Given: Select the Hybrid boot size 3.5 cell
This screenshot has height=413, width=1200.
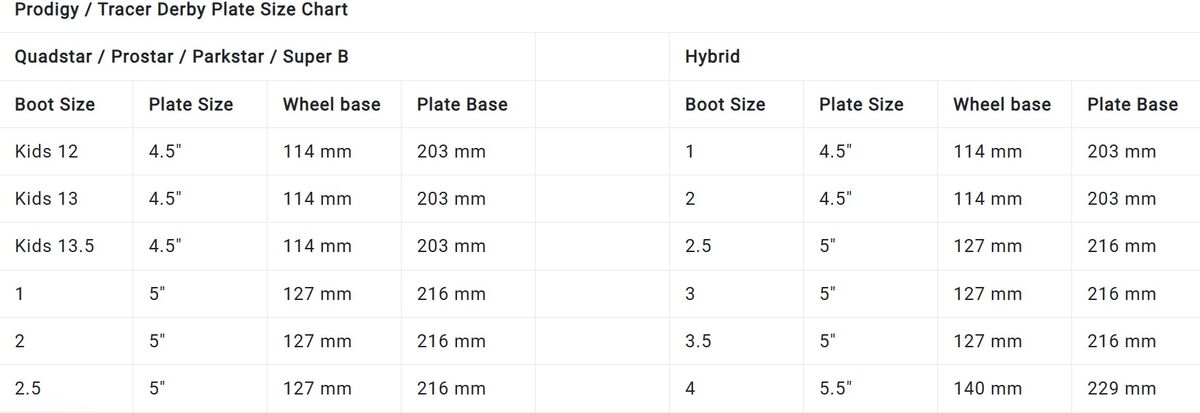Looking at the screenshot, I should [x=698, y=341].
